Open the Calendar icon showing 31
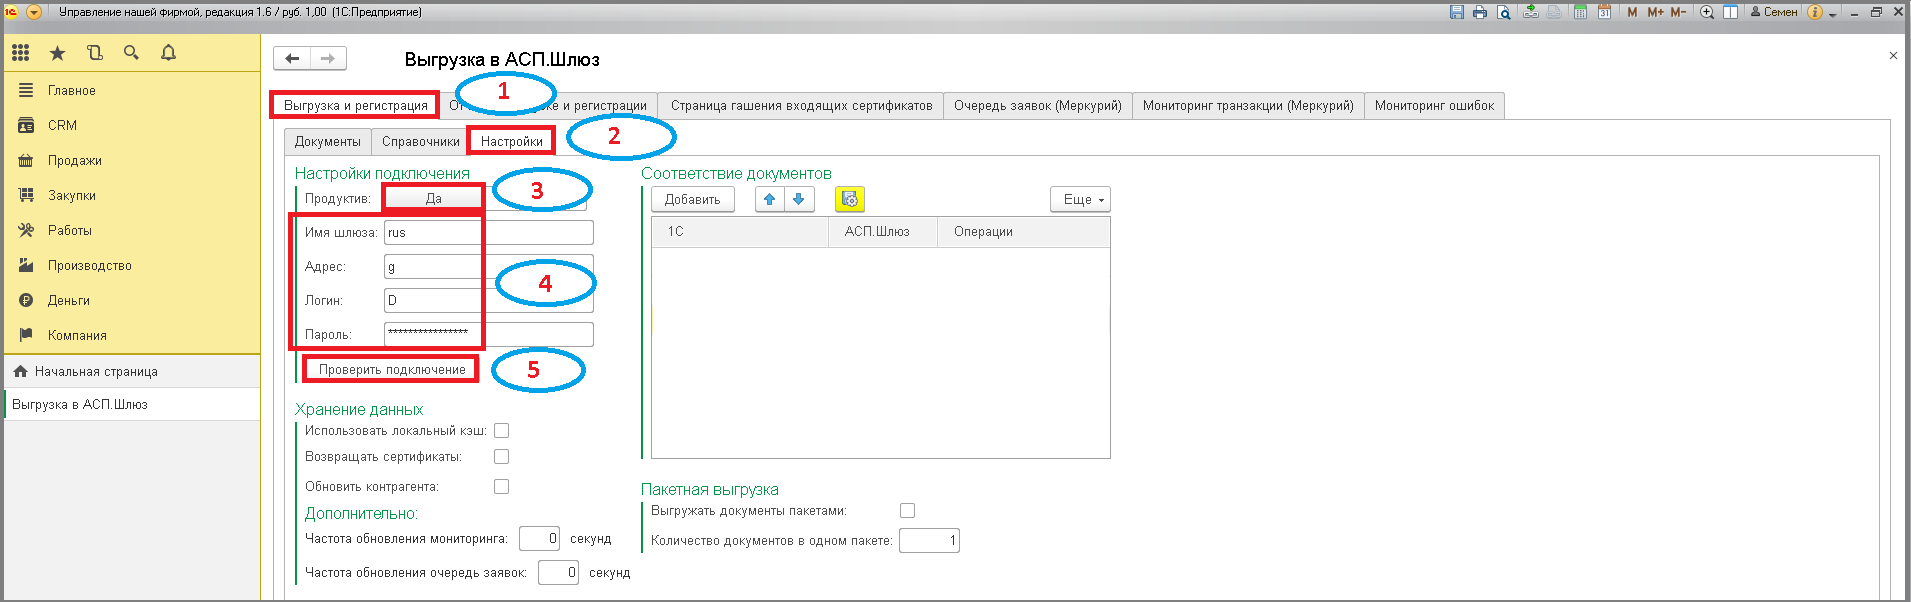Image resolution: width=1911 pixels, height=602 pixels. pos(1604,12)
